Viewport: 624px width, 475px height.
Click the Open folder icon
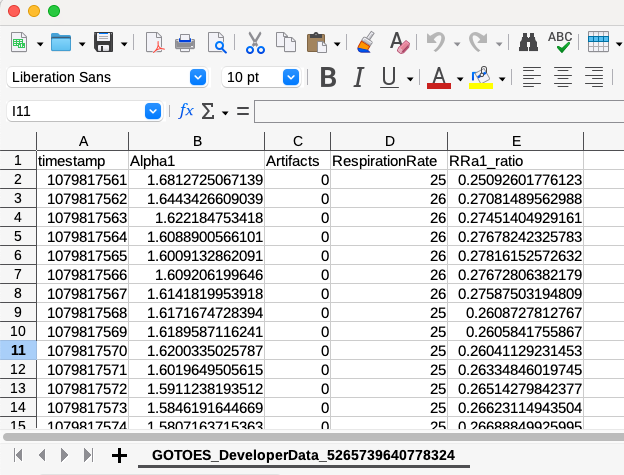point(61,42)
